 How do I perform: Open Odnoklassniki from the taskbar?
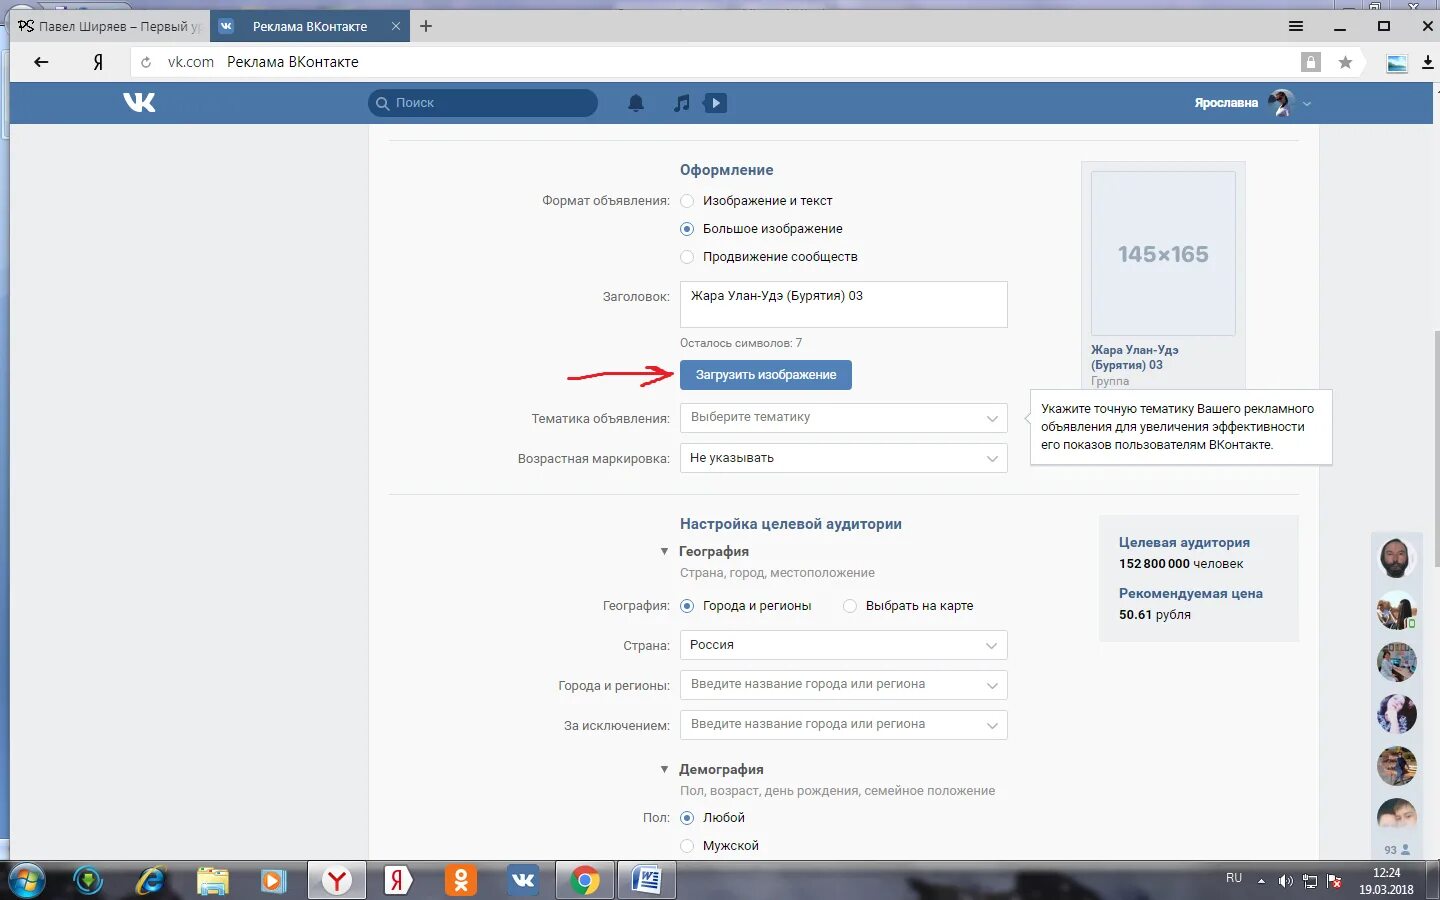(461, 880)
